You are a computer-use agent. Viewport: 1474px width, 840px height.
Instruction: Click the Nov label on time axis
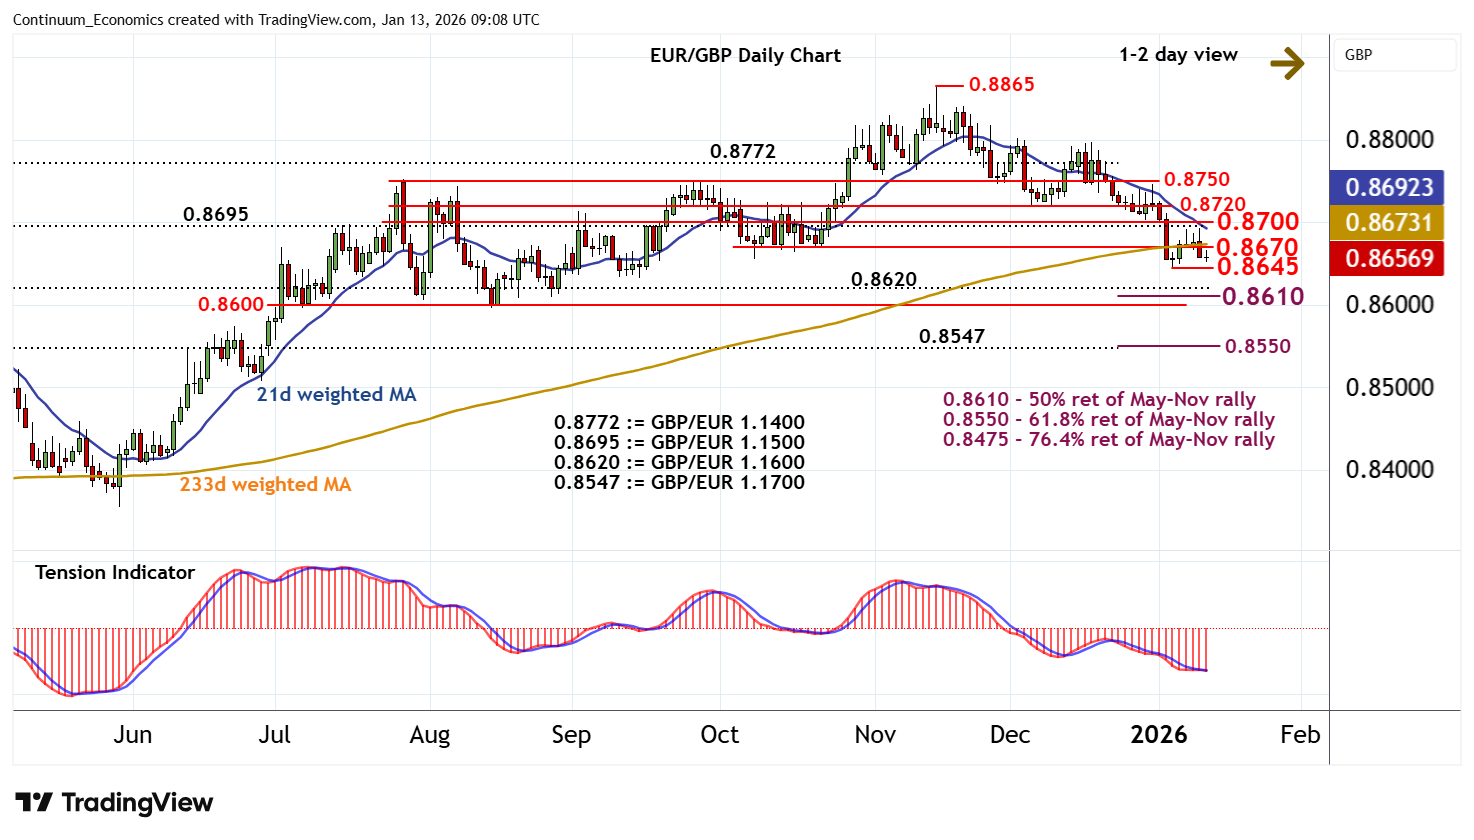pyautogui.click(x=875, y=735)
